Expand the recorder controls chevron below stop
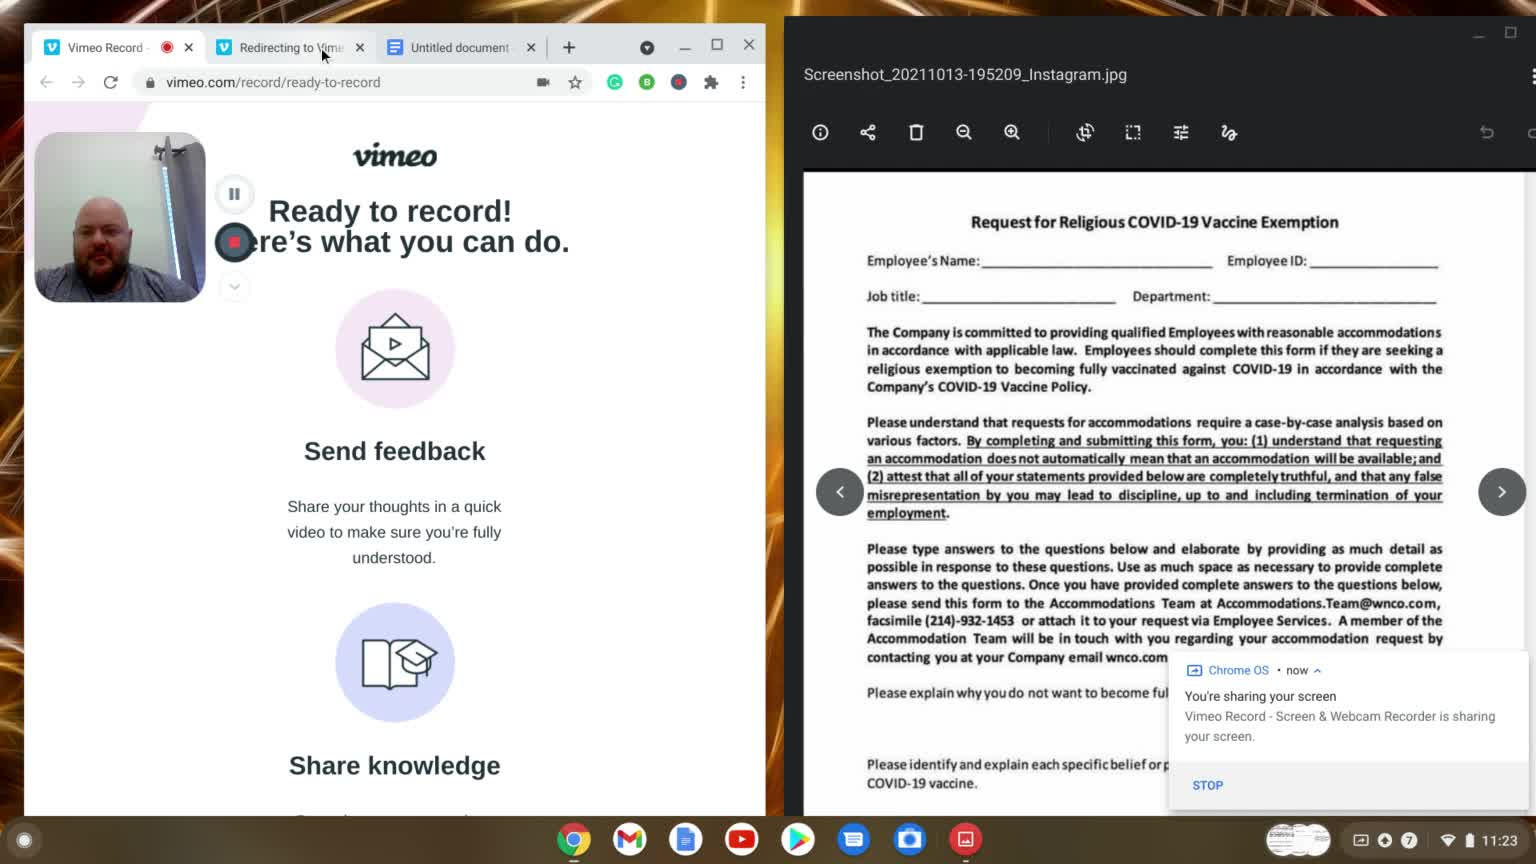Image resolution: width=1536 pixels, height=864 pixels. pos(234,287)
